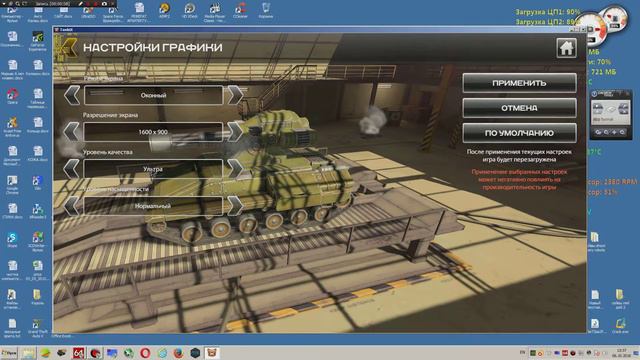Click right arrow beside 1600 x 900

click(235, 132)
